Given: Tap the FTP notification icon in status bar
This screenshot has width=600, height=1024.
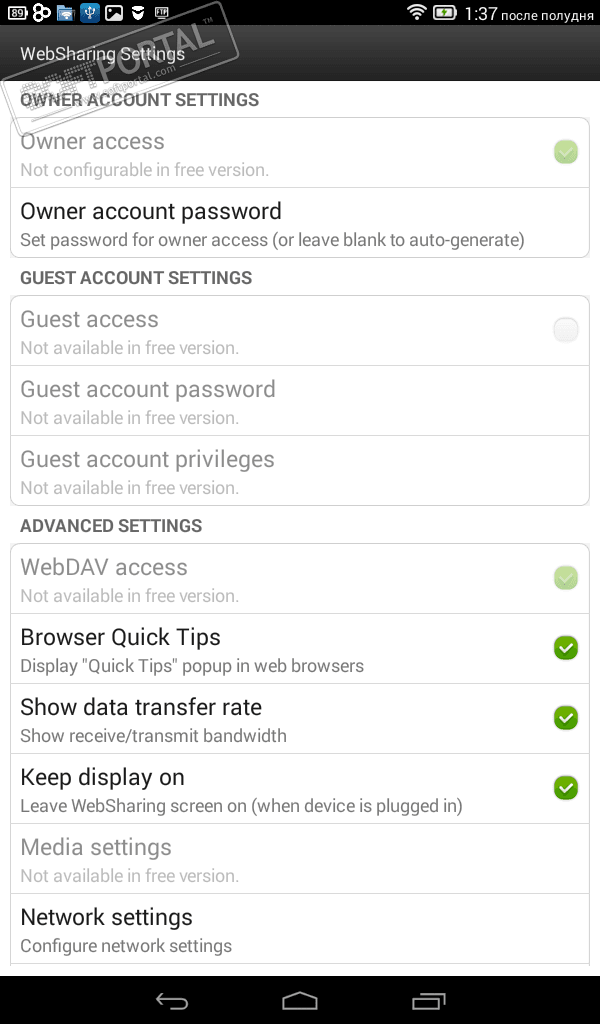Looking at the screenshot, I should pyautogui.click(x=162, y=13).
